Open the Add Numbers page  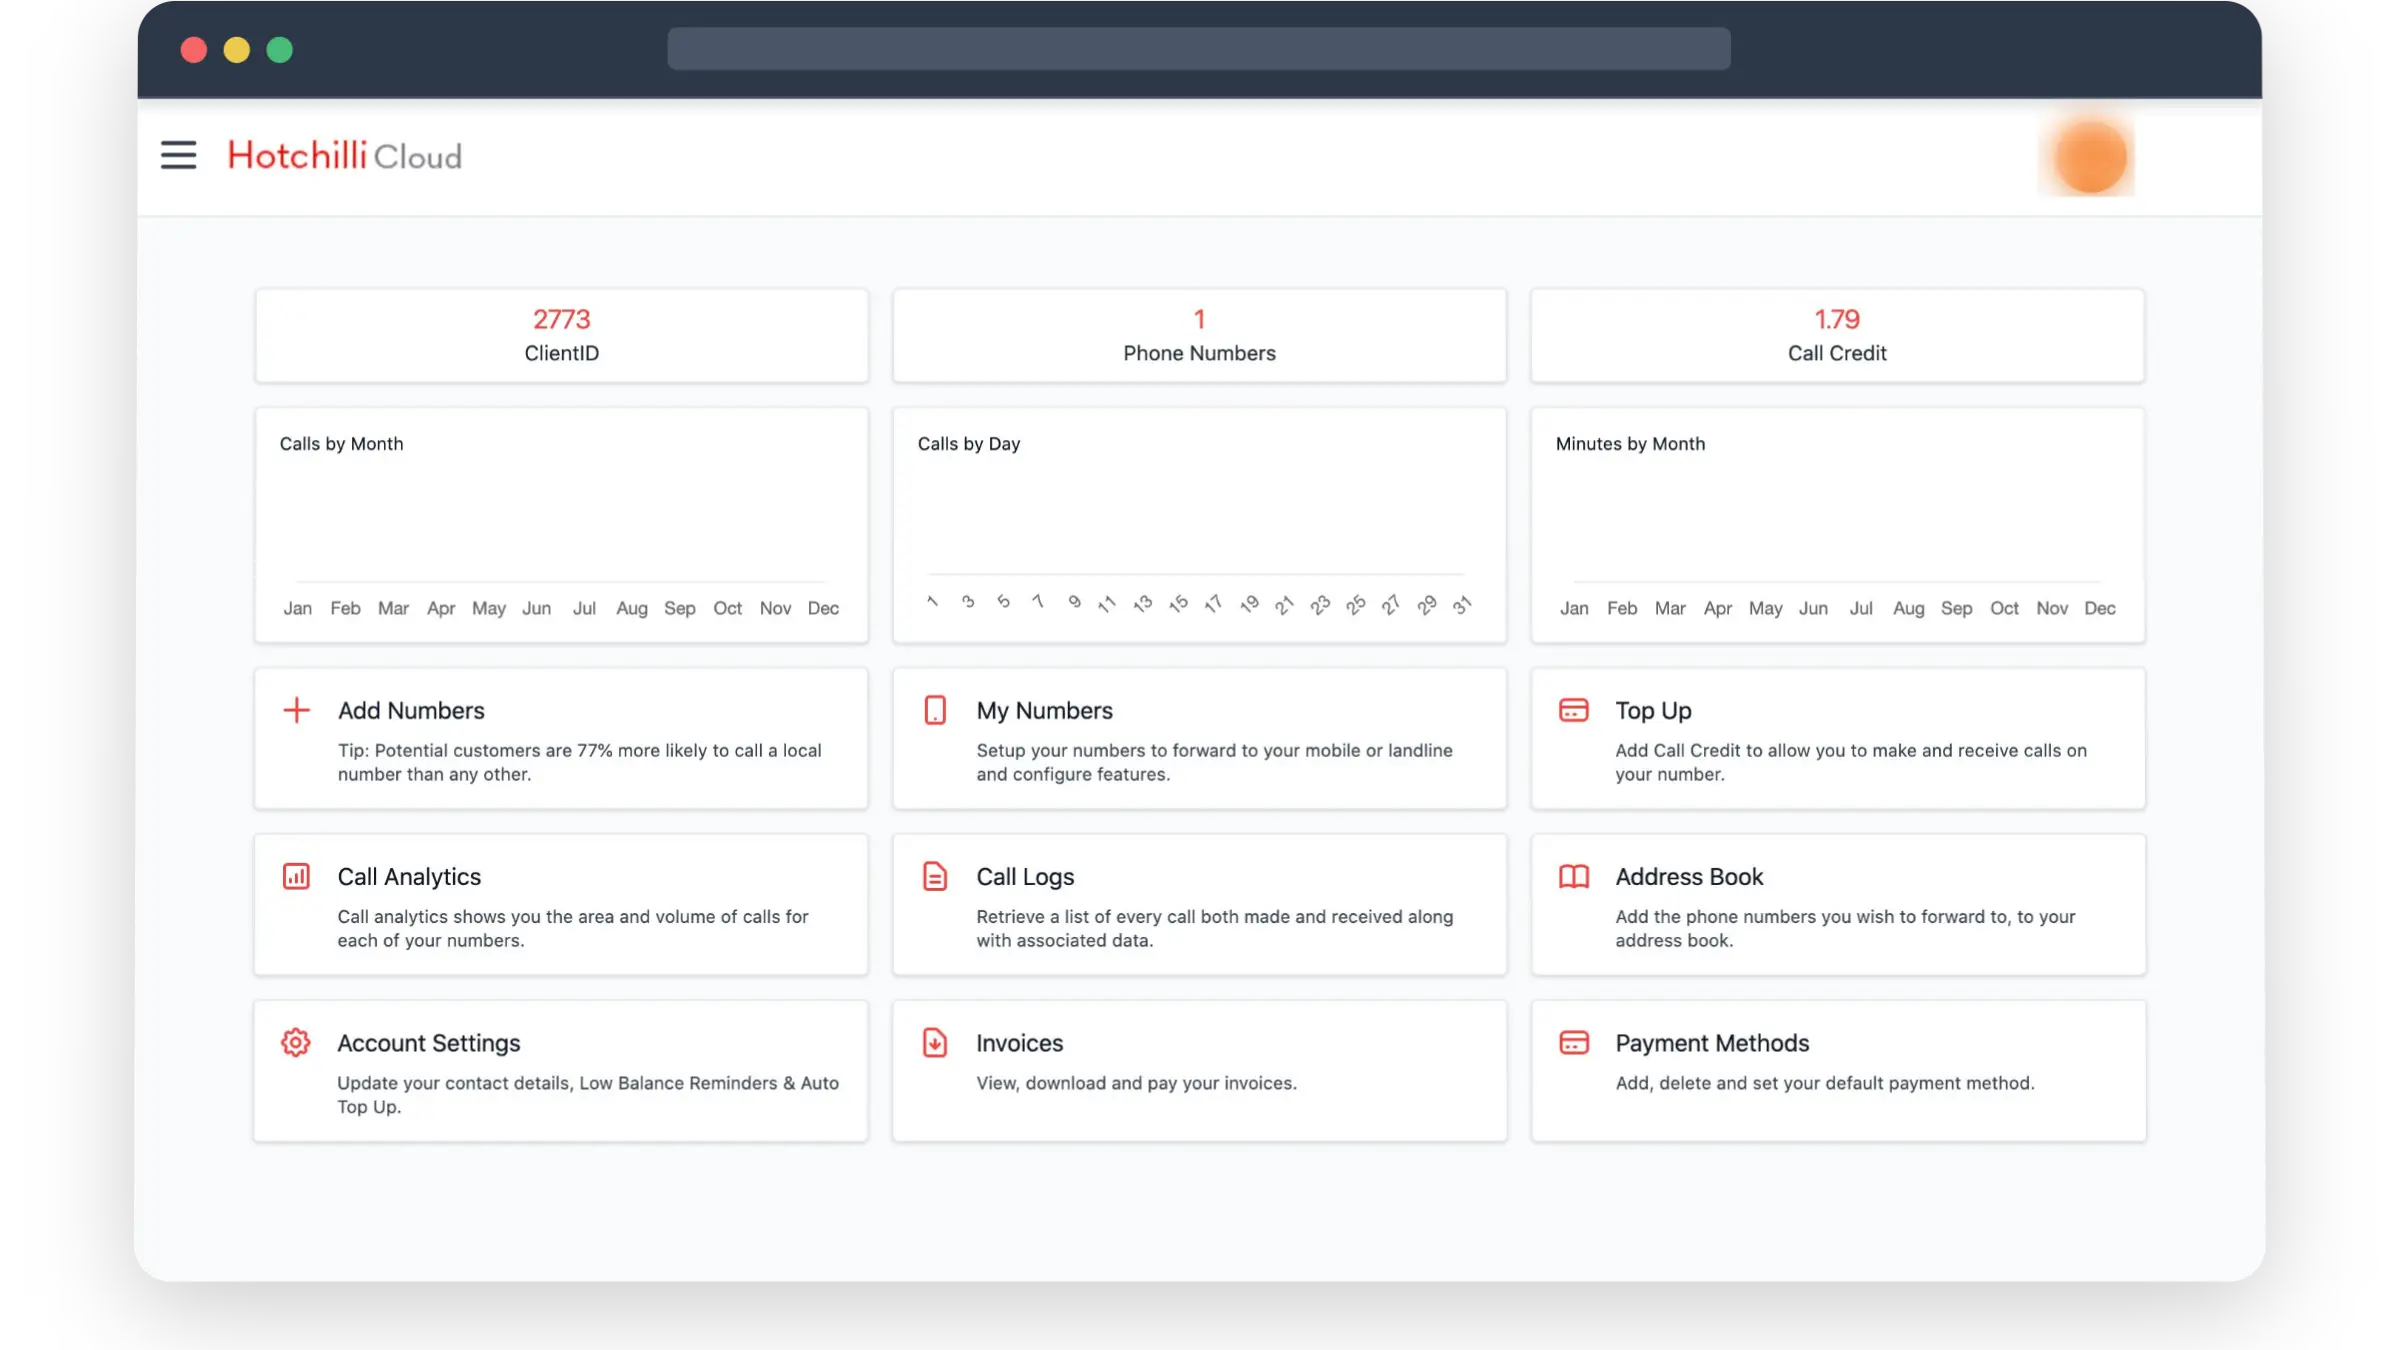pos(561,739)
